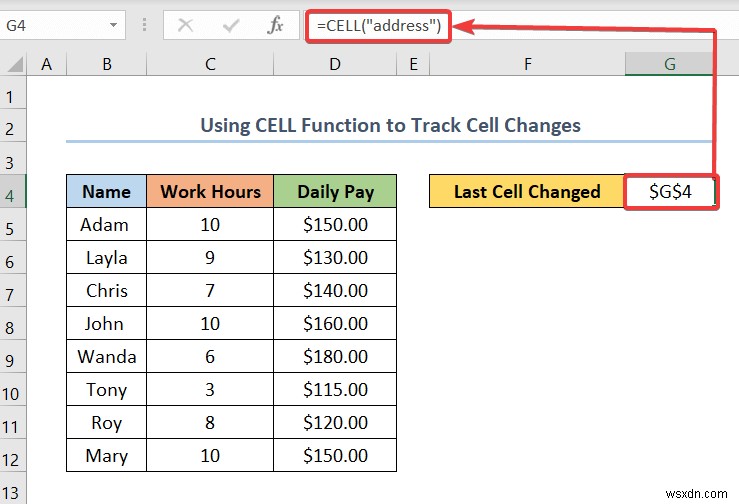Click Roy's work hours value 8
The width and height of the screenshot is (739, 504).
tap(210, 422)
